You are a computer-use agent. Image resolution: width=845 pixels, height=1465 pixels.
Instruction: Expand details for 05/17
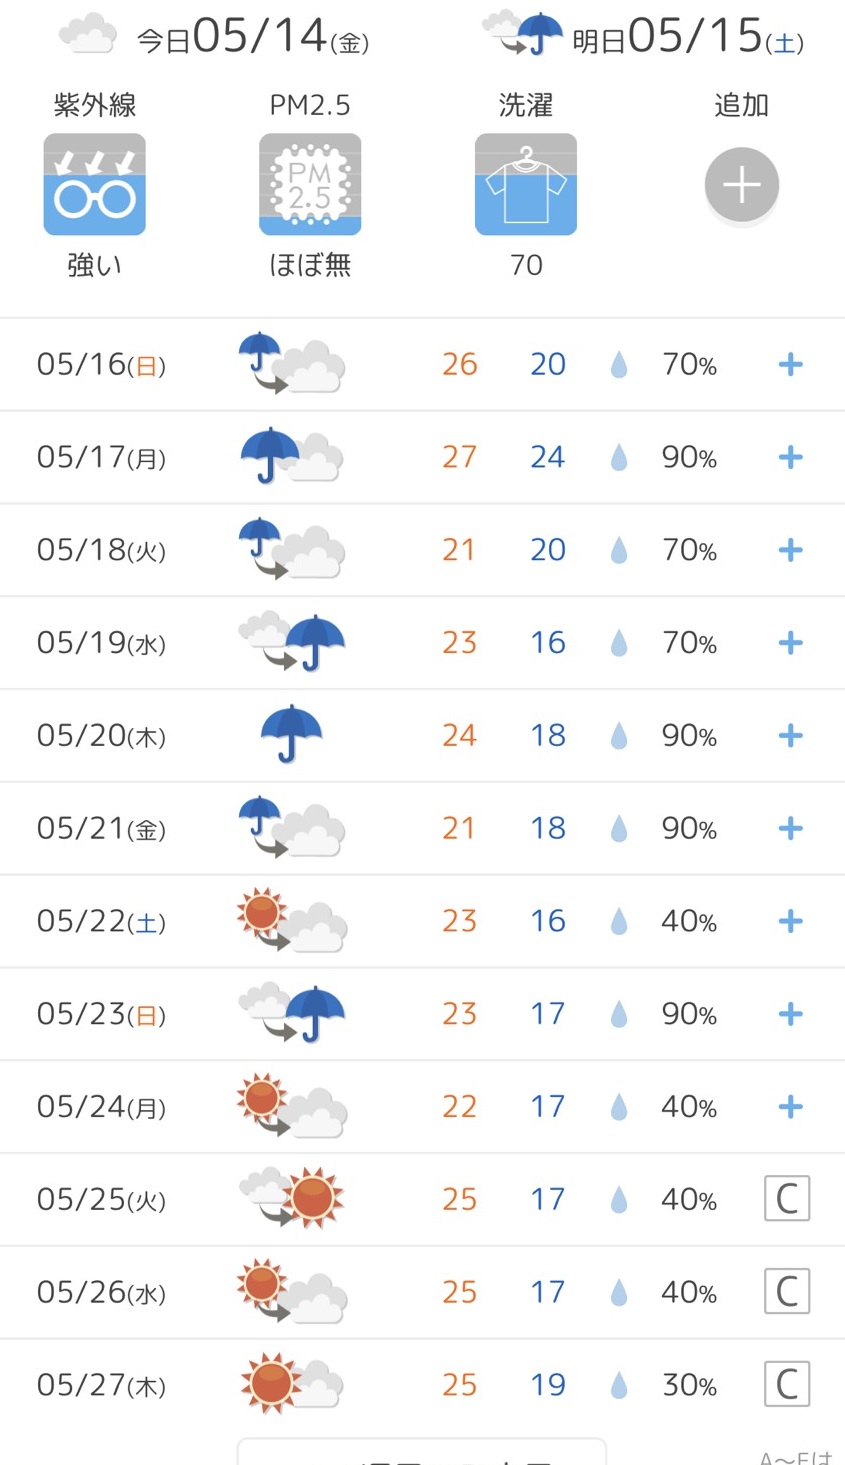(x=790, y=457)
